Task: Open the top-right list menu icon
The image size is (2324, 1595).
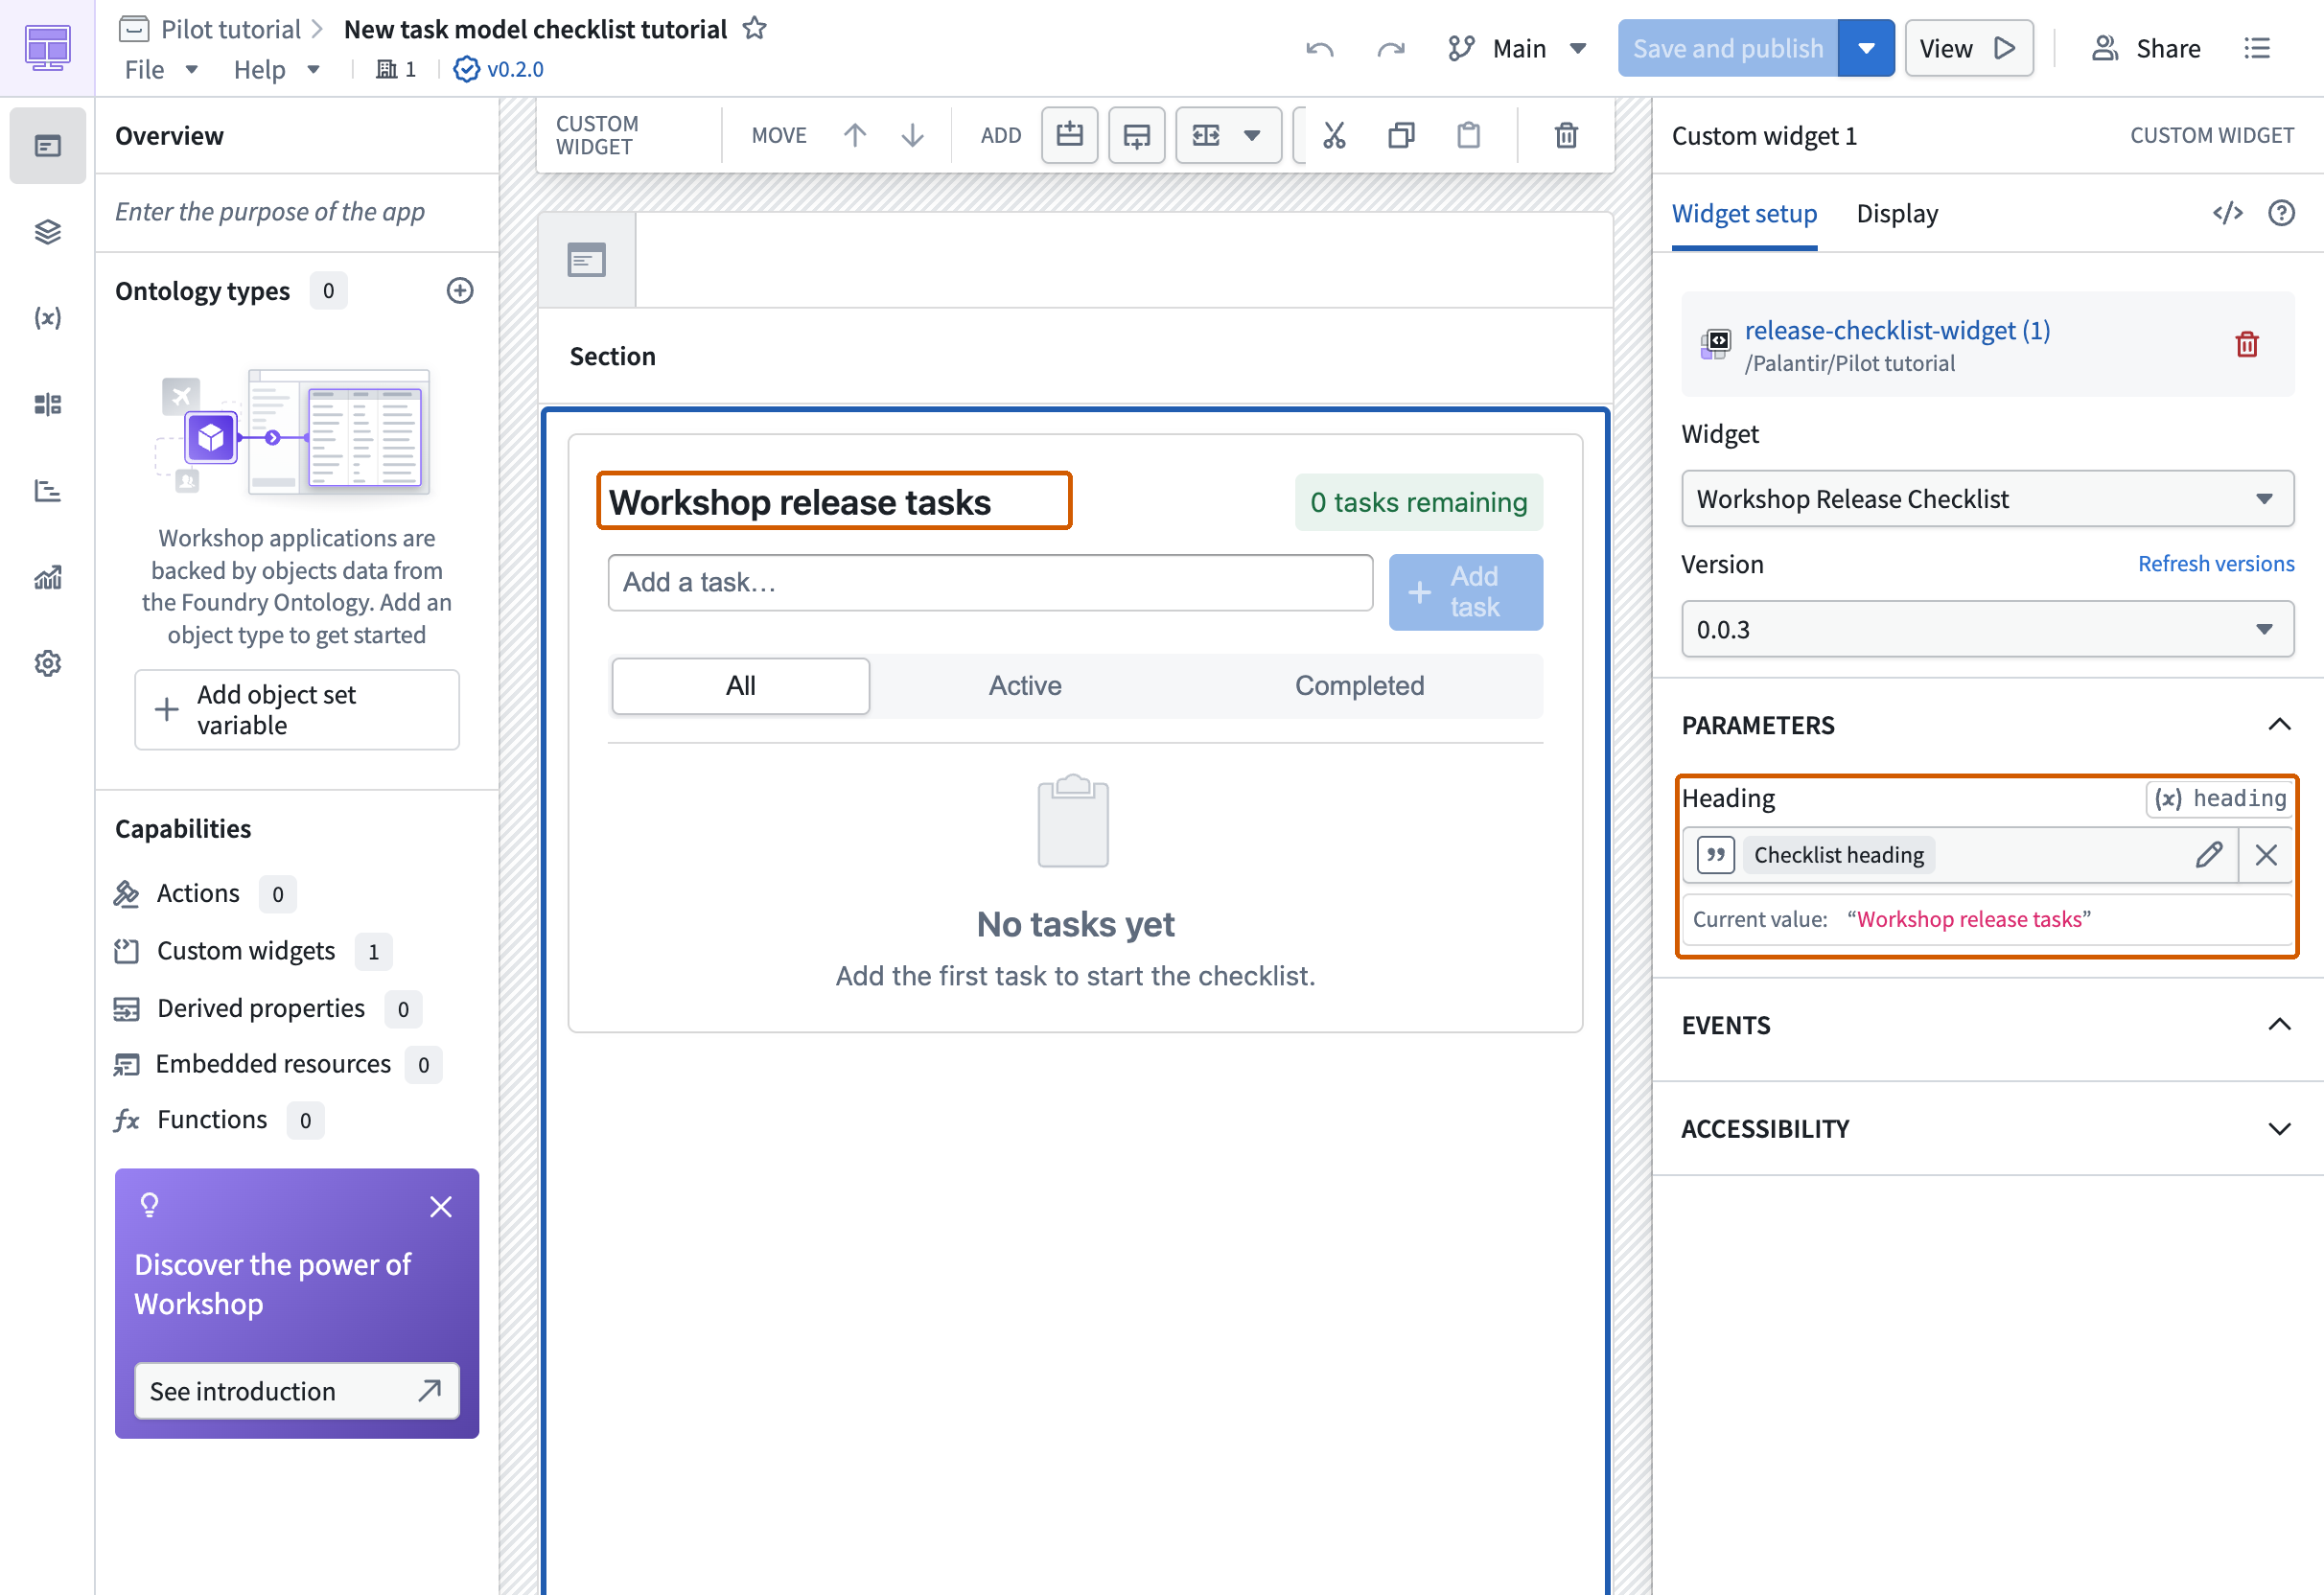Action: pos(2257,48)
